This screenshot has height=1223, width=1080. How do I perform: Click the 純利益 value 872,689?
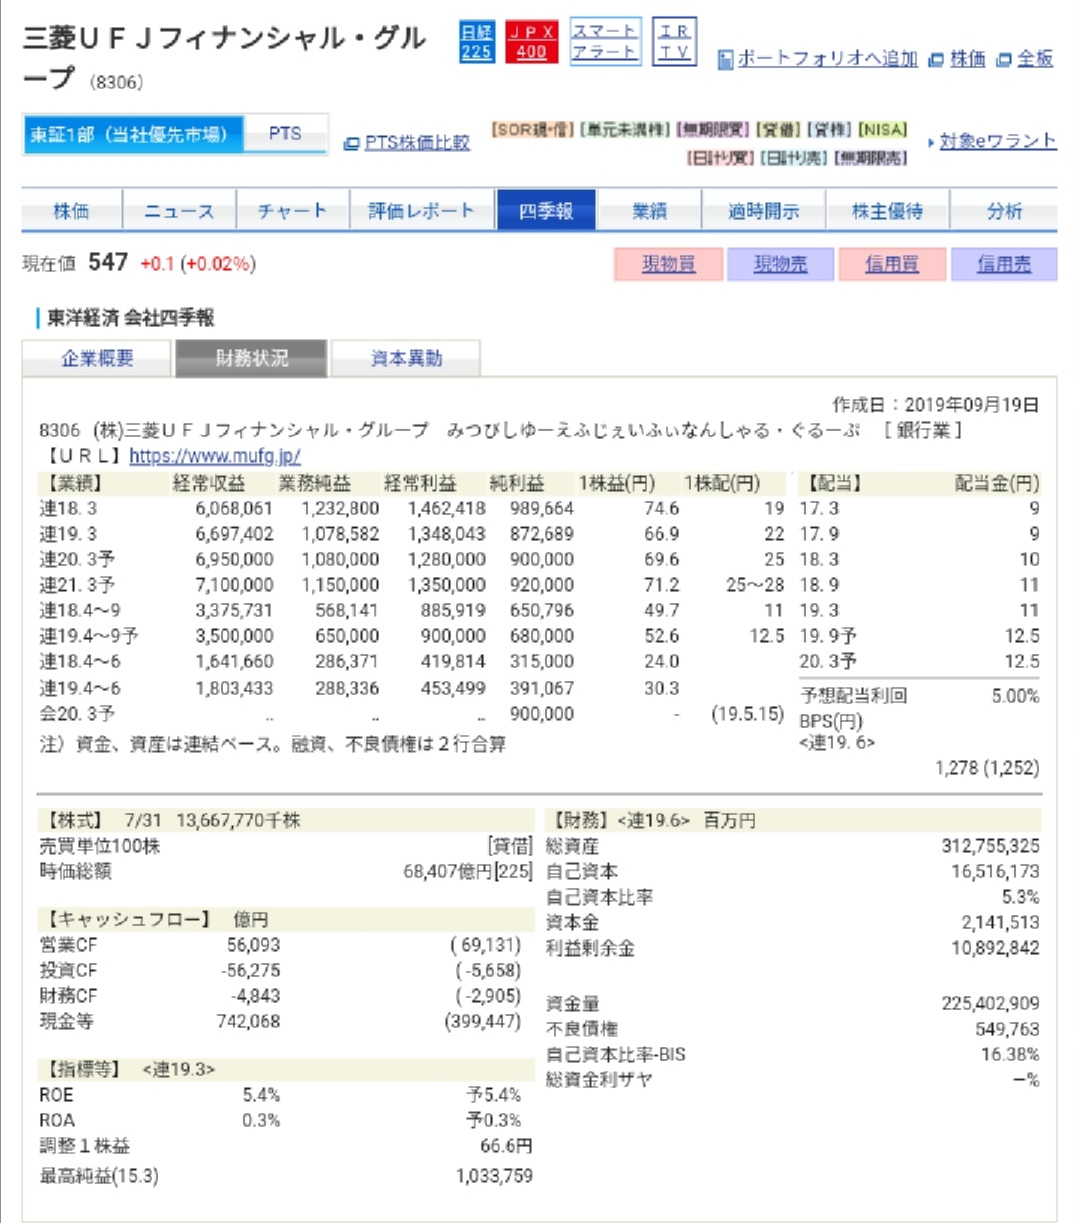[x=542, y=534]
